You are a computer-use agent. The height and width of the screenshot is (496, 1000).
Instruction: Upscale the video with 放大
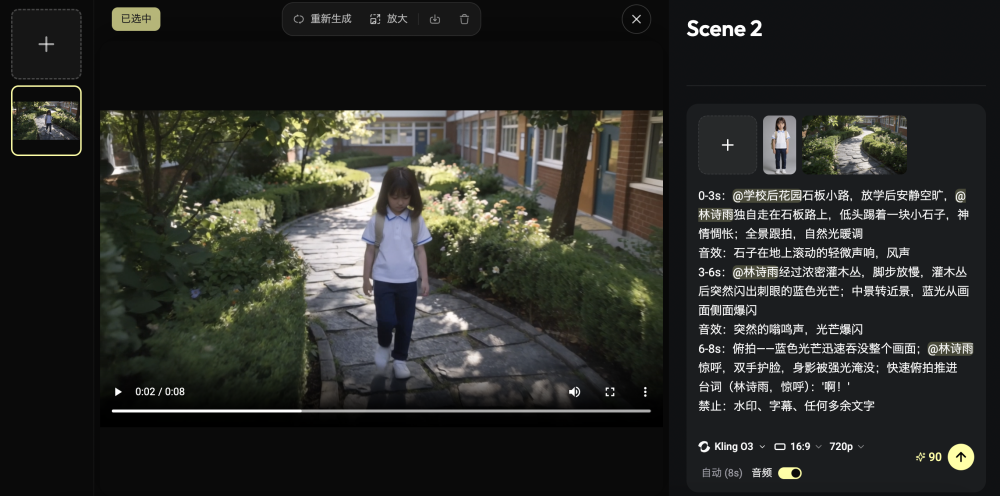pyautogui.click(x=388, y=19)
